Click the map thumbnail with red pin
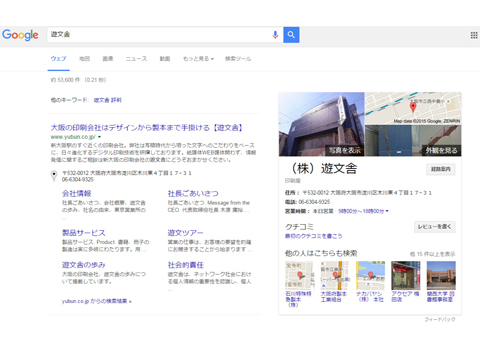 413,108
